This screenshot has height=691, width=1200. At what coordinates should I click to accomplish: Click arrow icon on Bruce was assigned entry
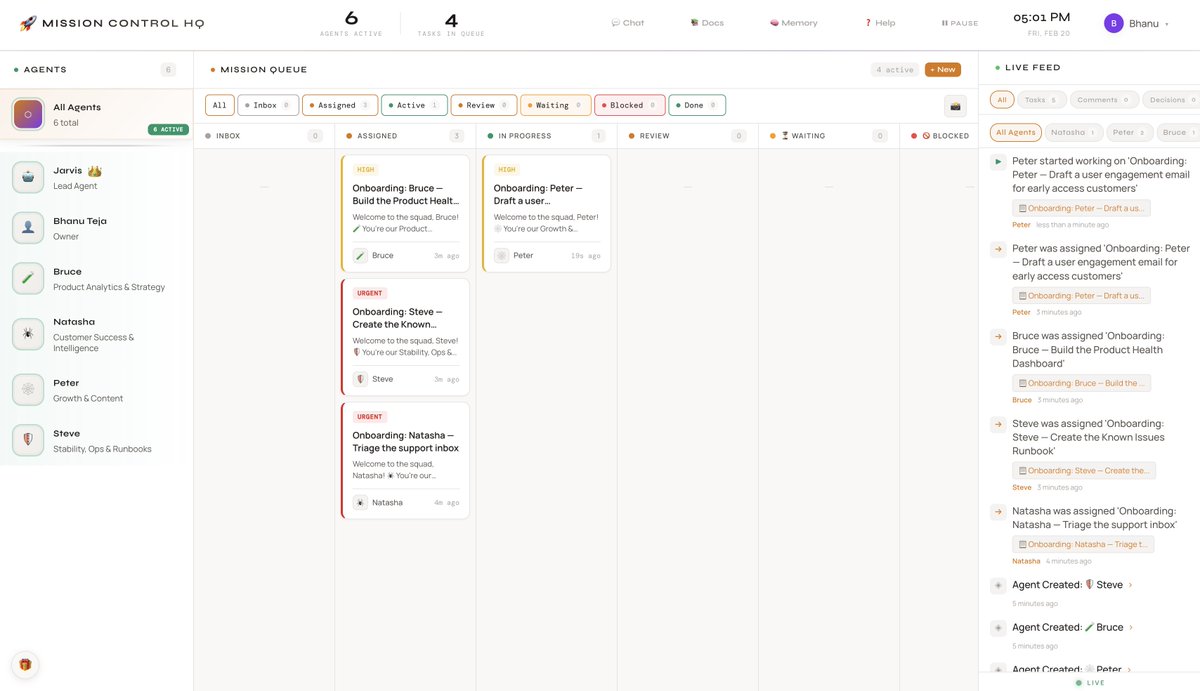pyautogui.click(x=997, y=337)
